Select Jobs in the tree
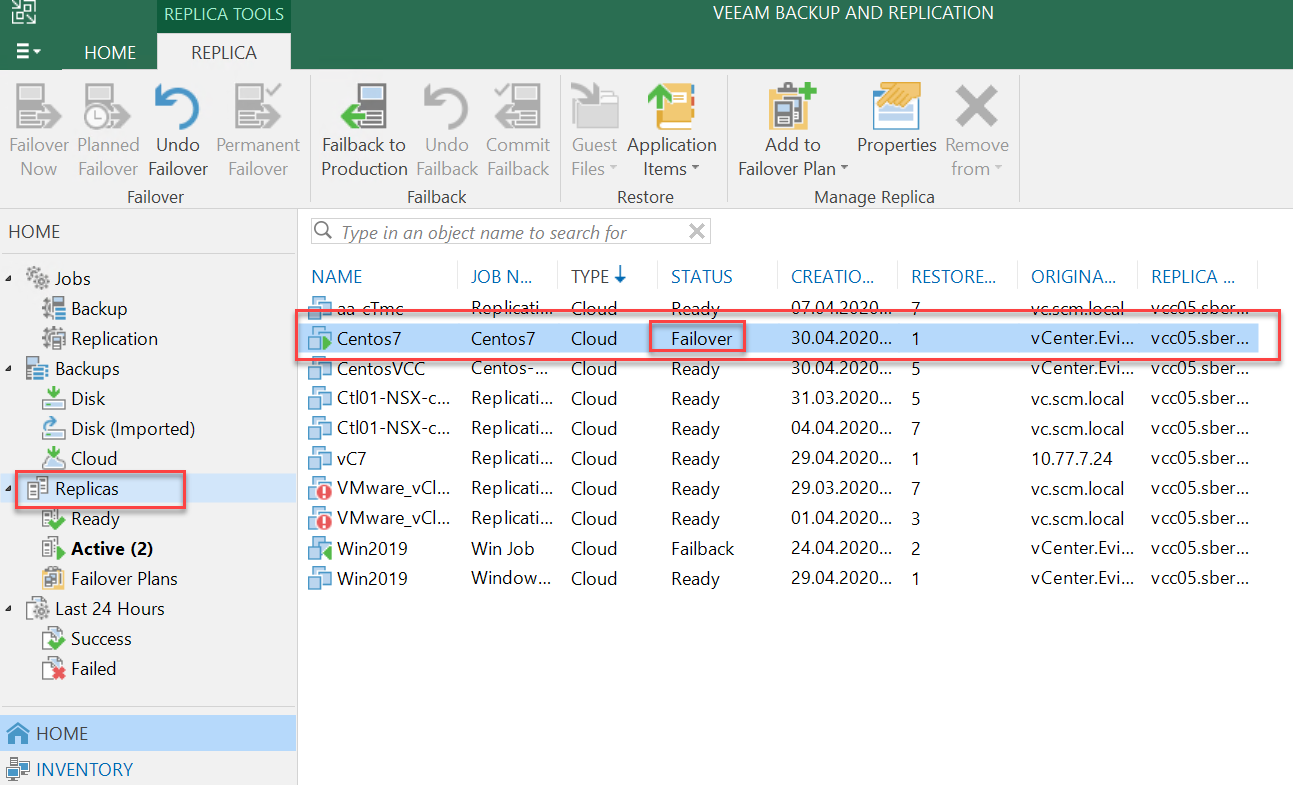Screen dimensions: 1293x786 coord(73,279)
